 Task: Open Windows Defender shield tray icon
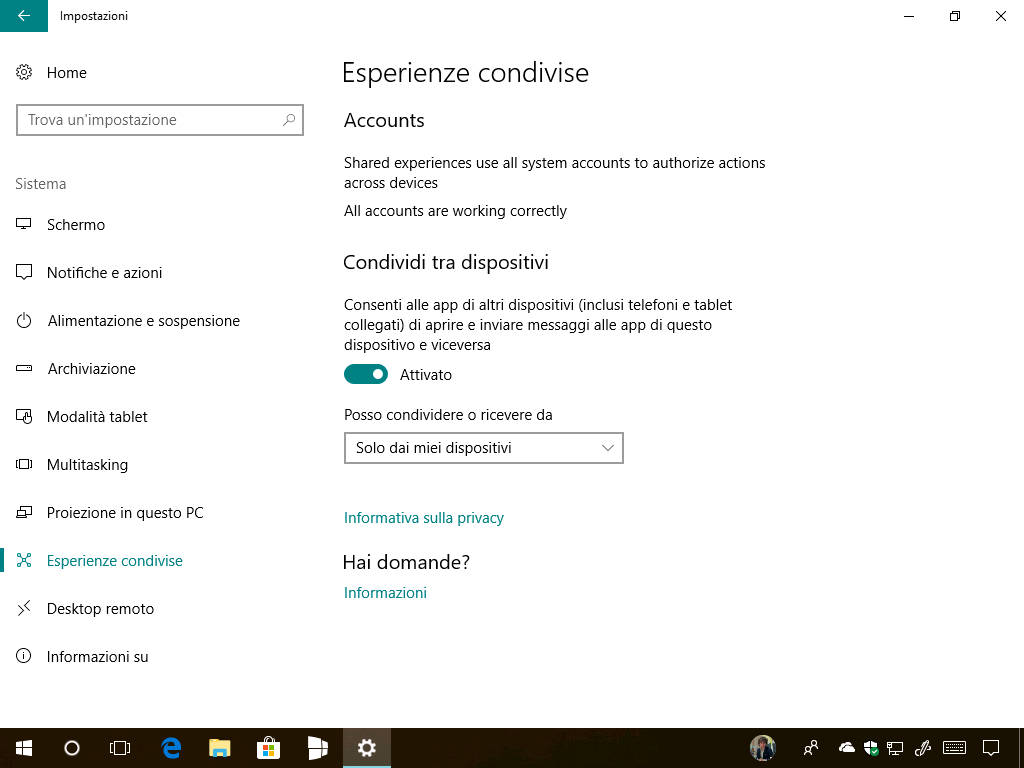tap(871, 748)
